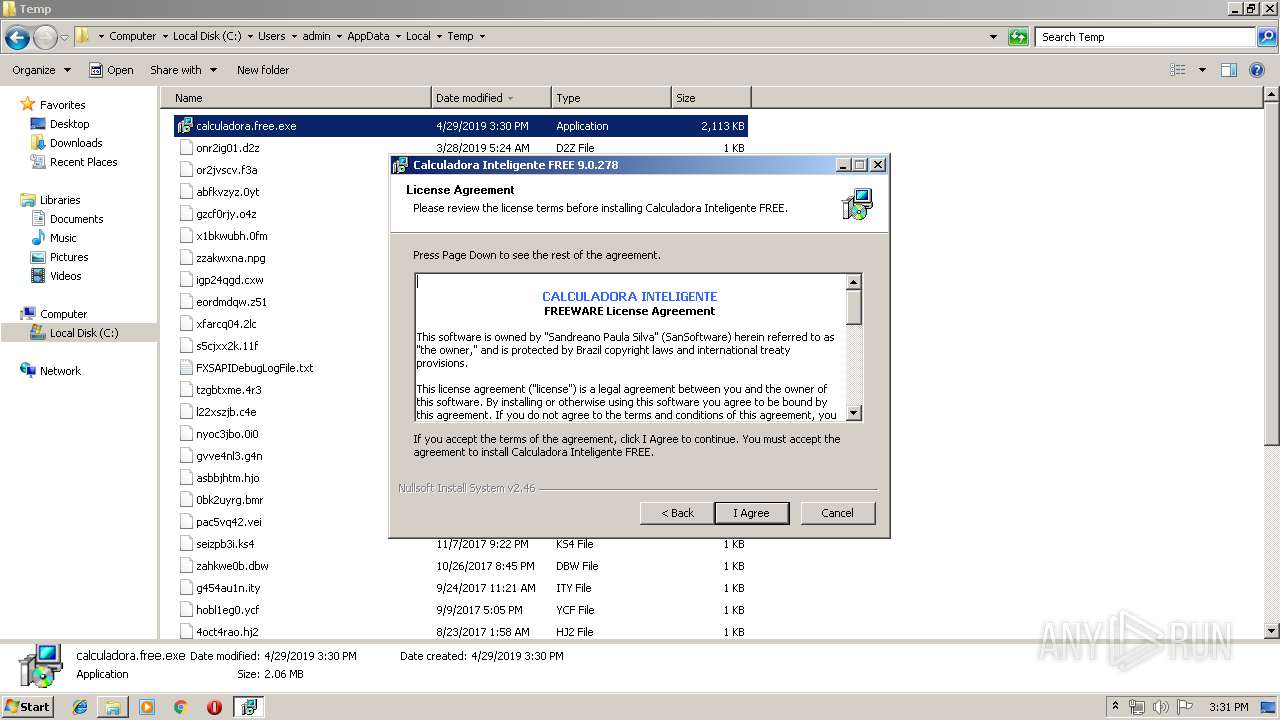The image size is (1280, 720).
Task: Click the Windows Media Player taskbar icon
Action: [x=147, y=707]
